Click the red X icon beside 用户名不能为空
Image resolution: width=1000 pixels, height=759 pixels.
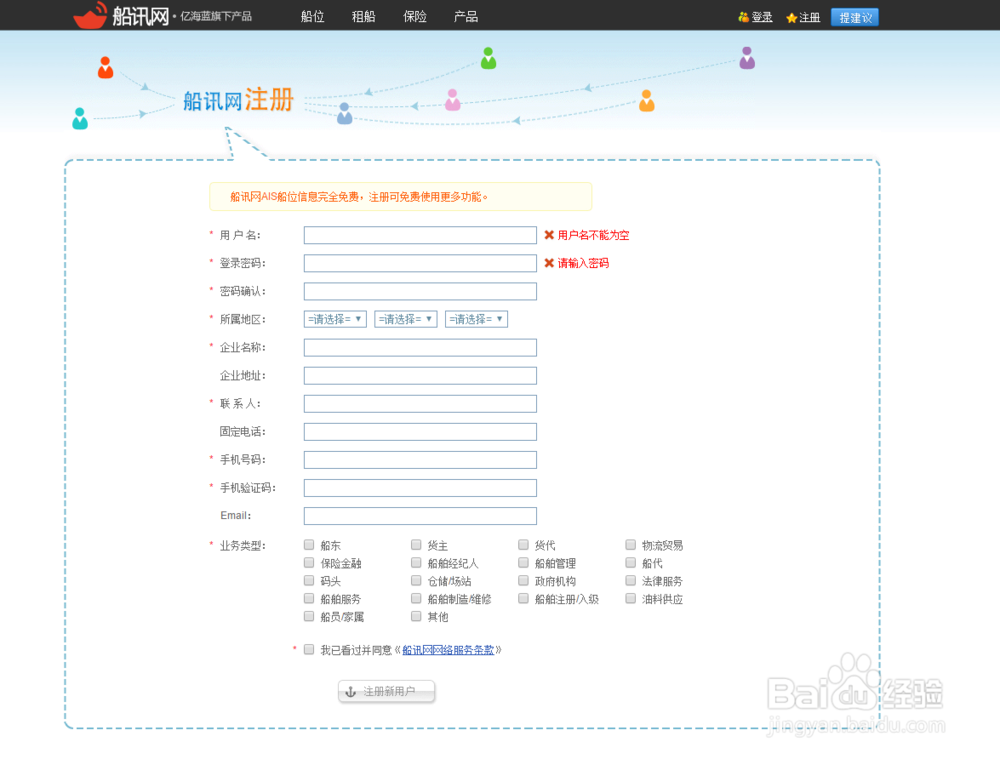pyautogui.click(x=548, y=235)
